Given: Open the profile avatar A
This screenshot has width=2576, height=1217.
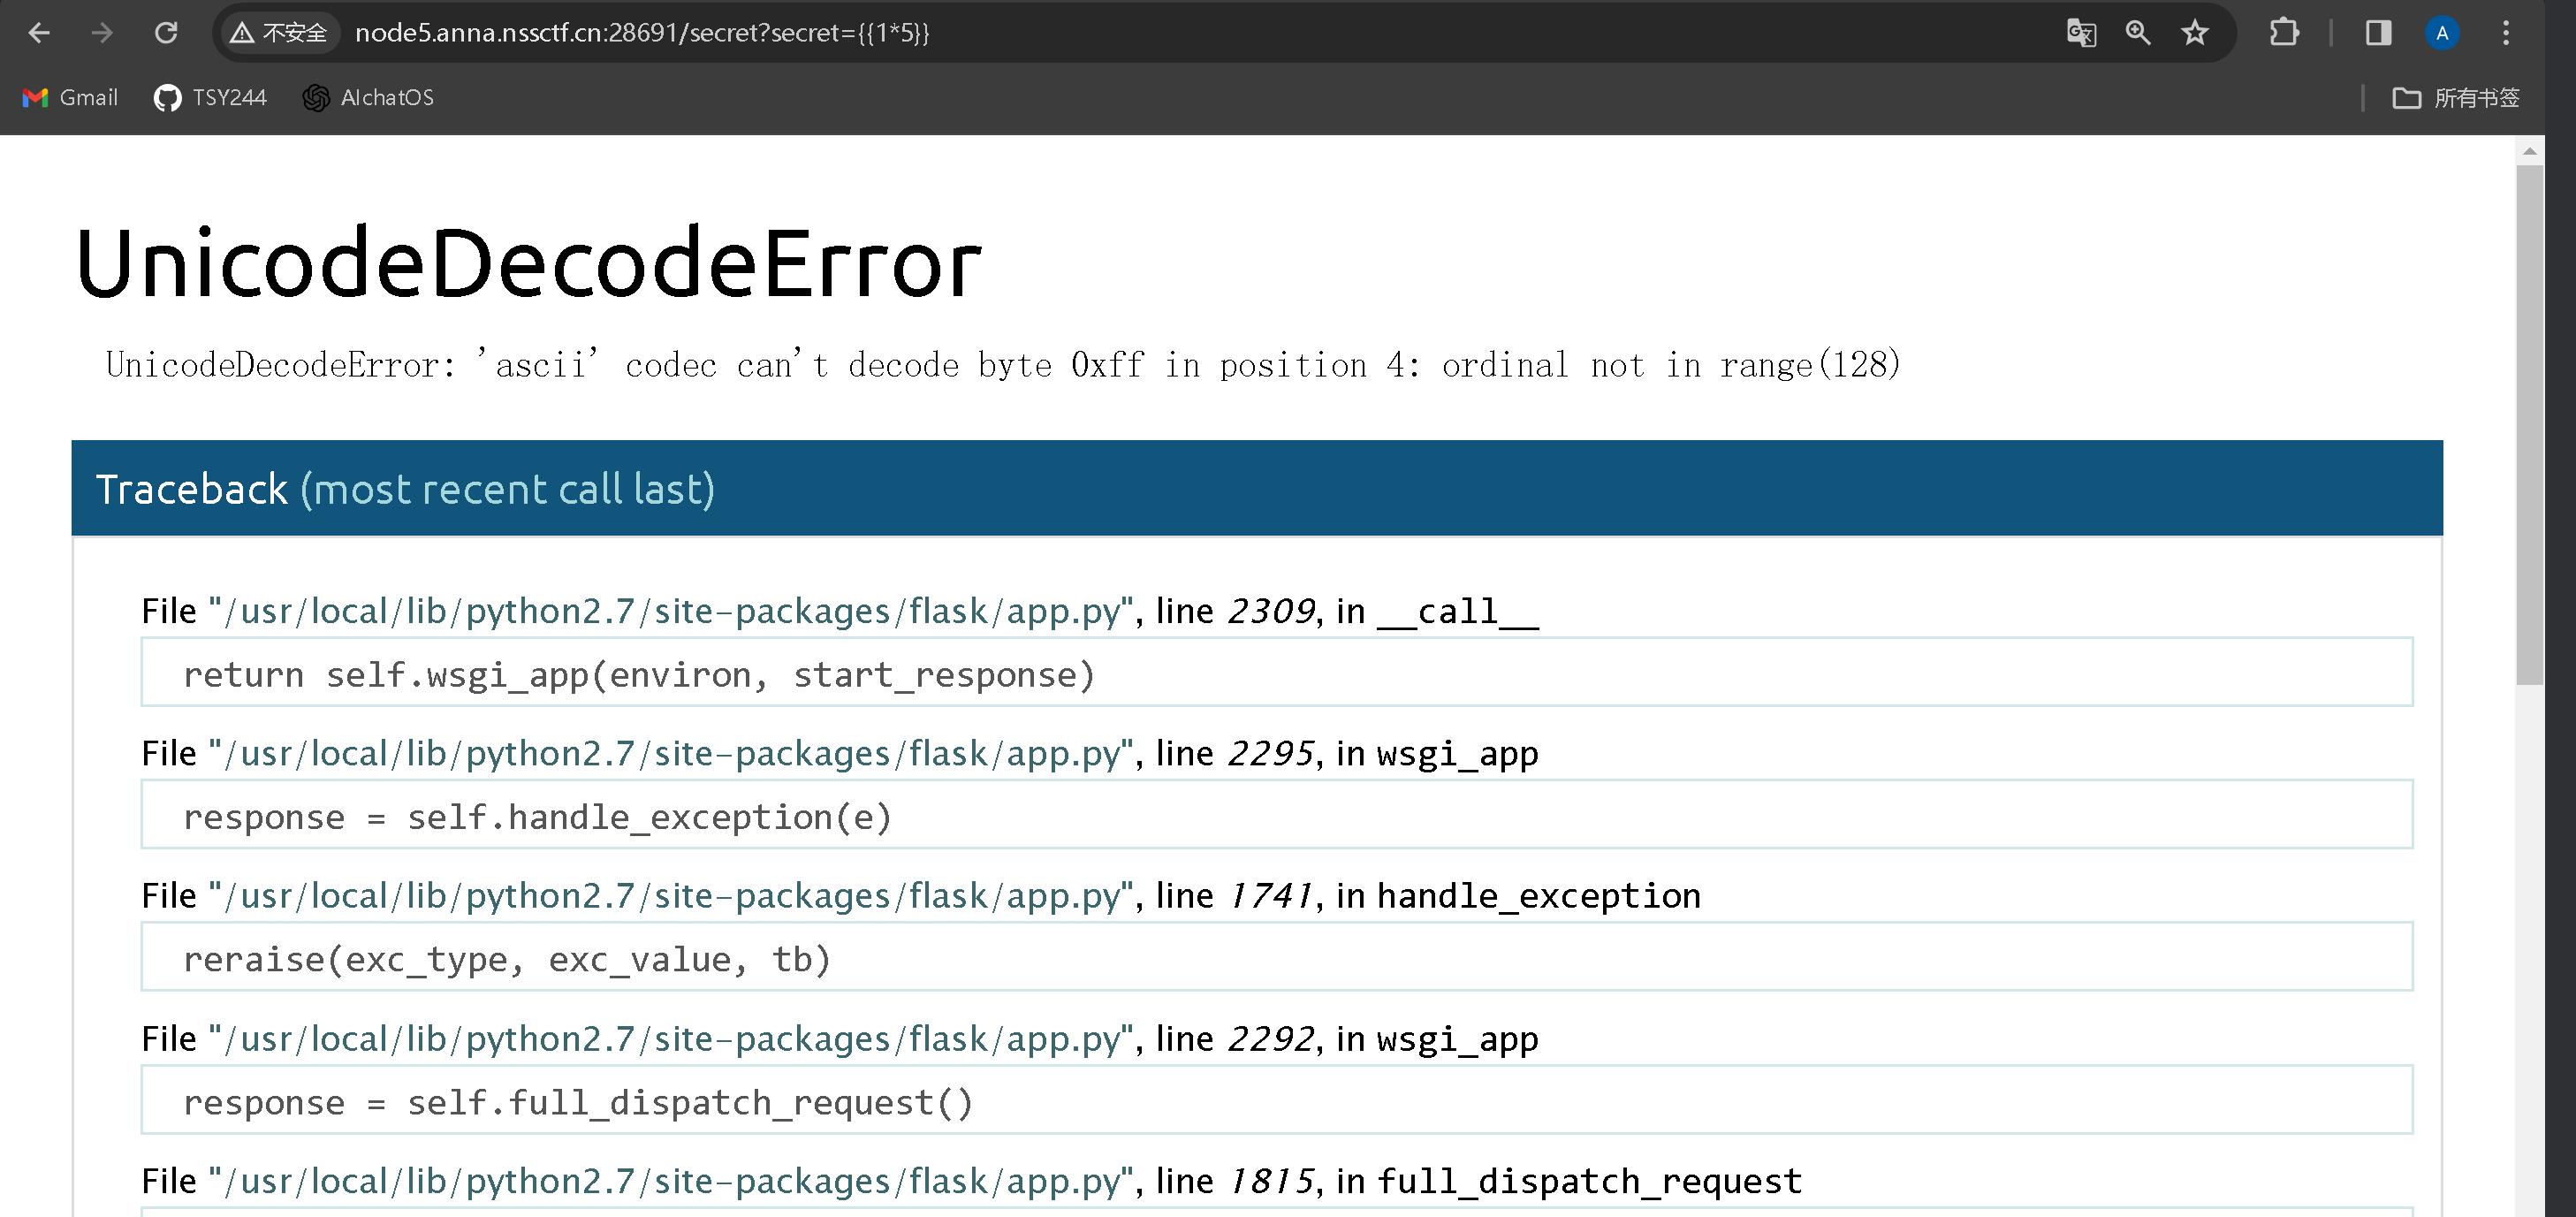Looking at the screenshot, I should tap(2442, 33).
